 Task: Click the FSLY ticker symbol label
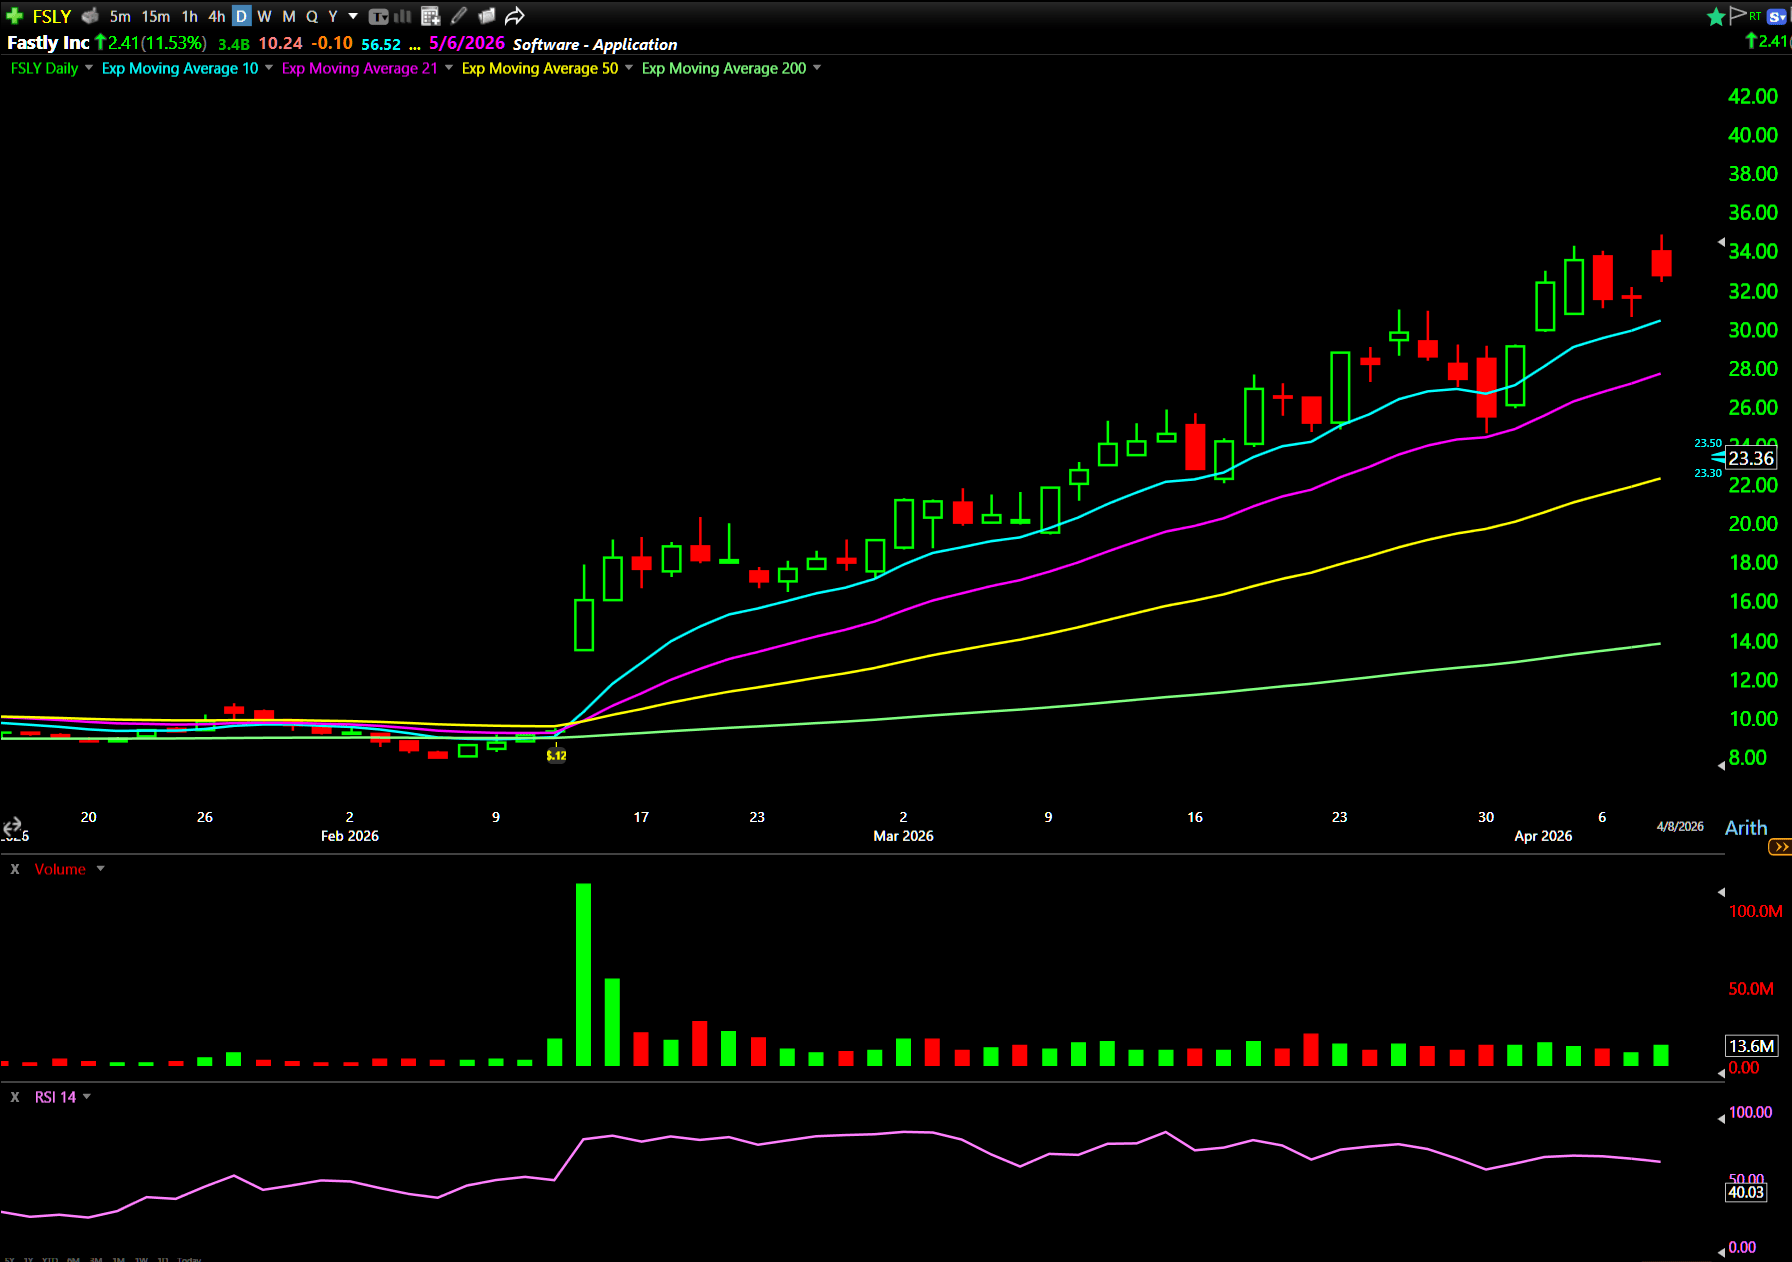pyautogui.click(x=51, y=16)
